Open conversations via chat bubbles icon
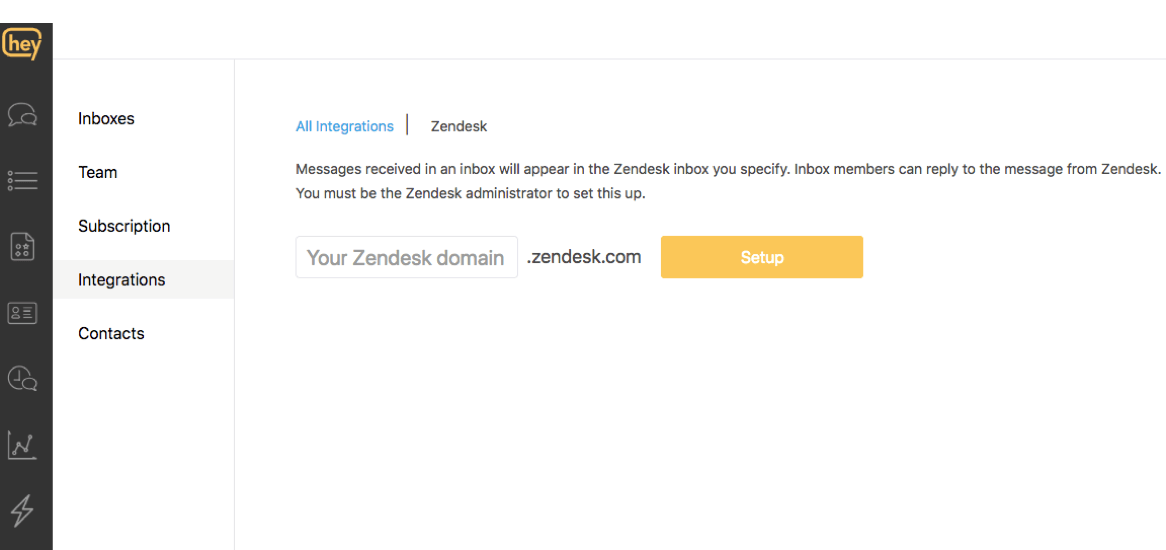The image size is (1166, 550). pos(22,115)
